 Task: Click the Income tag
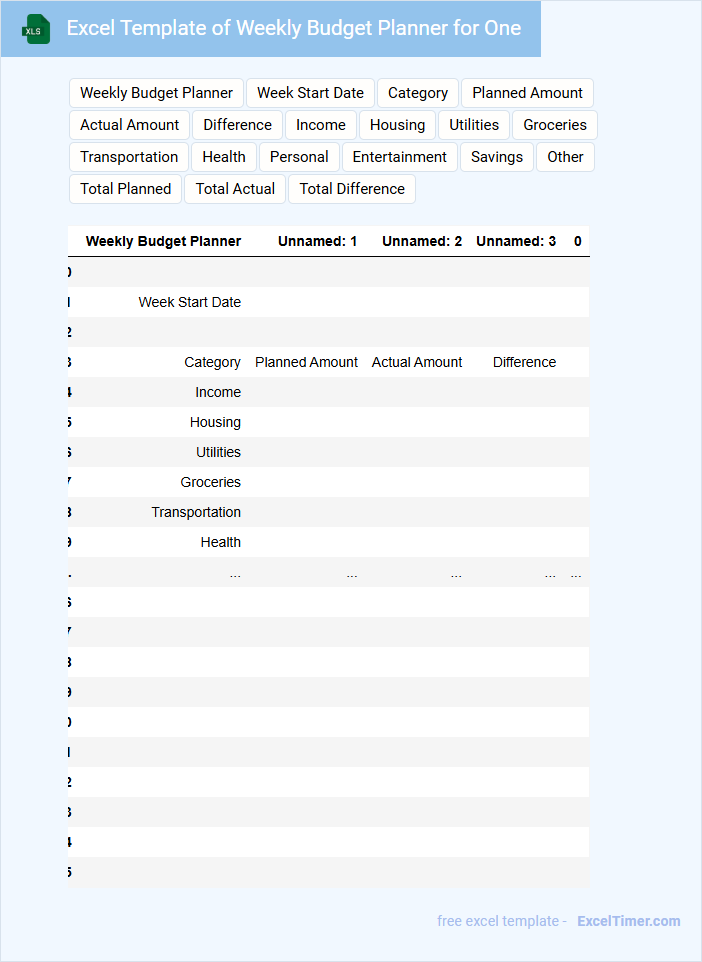[x=321, y=125]
